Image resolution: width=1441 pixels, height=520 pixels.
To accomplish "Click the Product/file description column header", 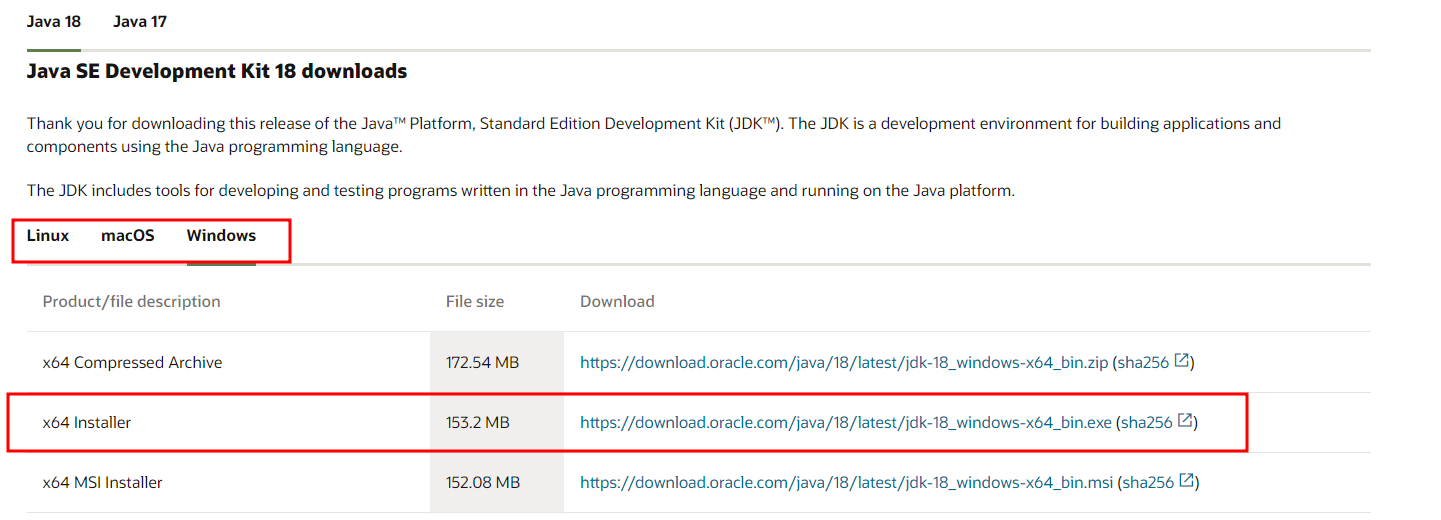I will [x=131, y=301].
